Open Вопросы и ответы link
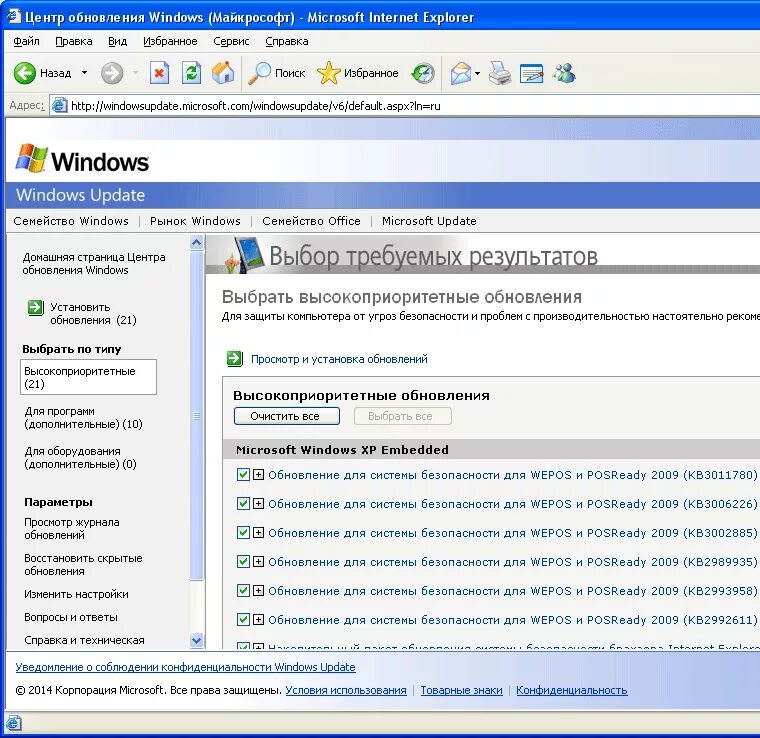The width and height of the screenshot is (760, 738). pyautogui.click(x=71, y=617)
